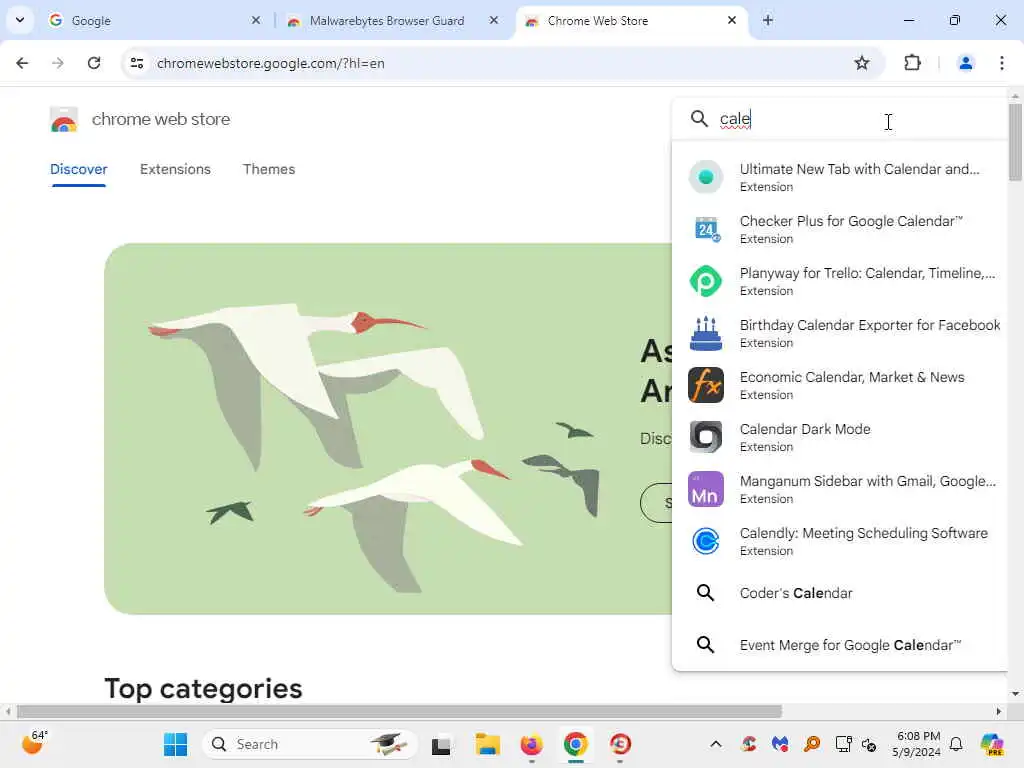1024x768 pixels.
Task: Click the browser back arrow
Action: tap(22, 63)
